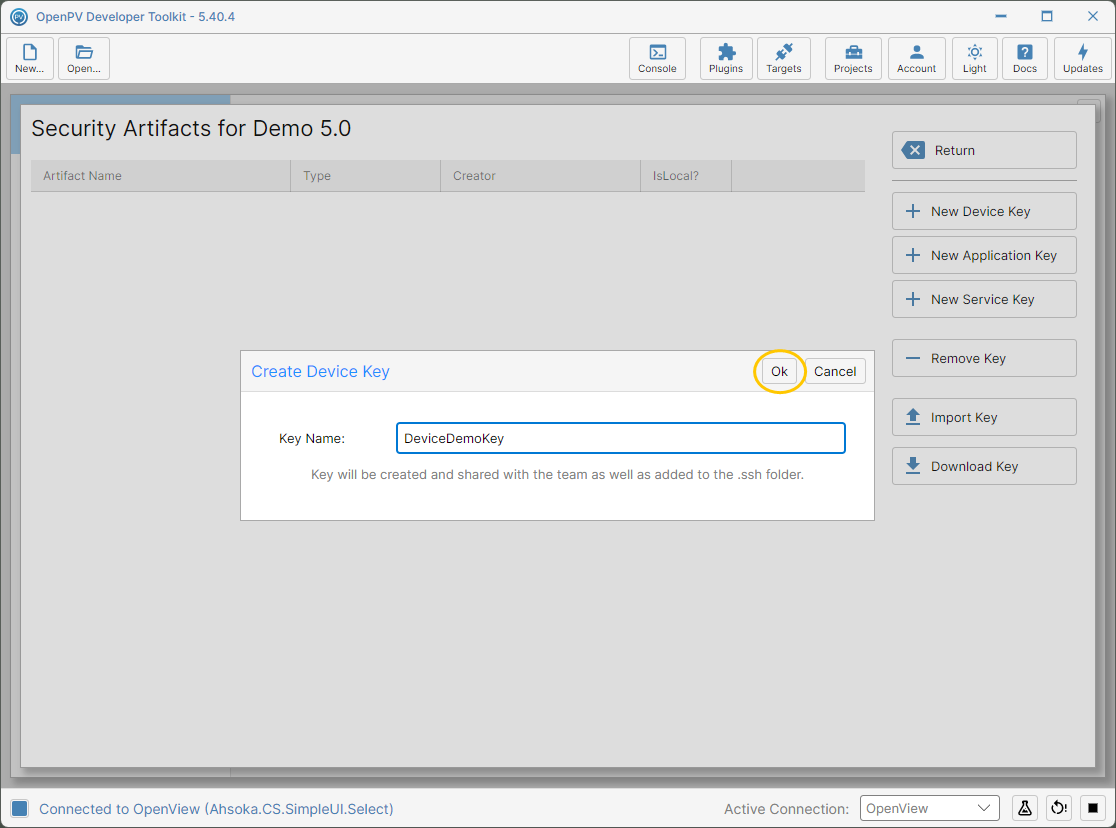
Task: Cancel the Create Device Key dialog
Action: 835,371
